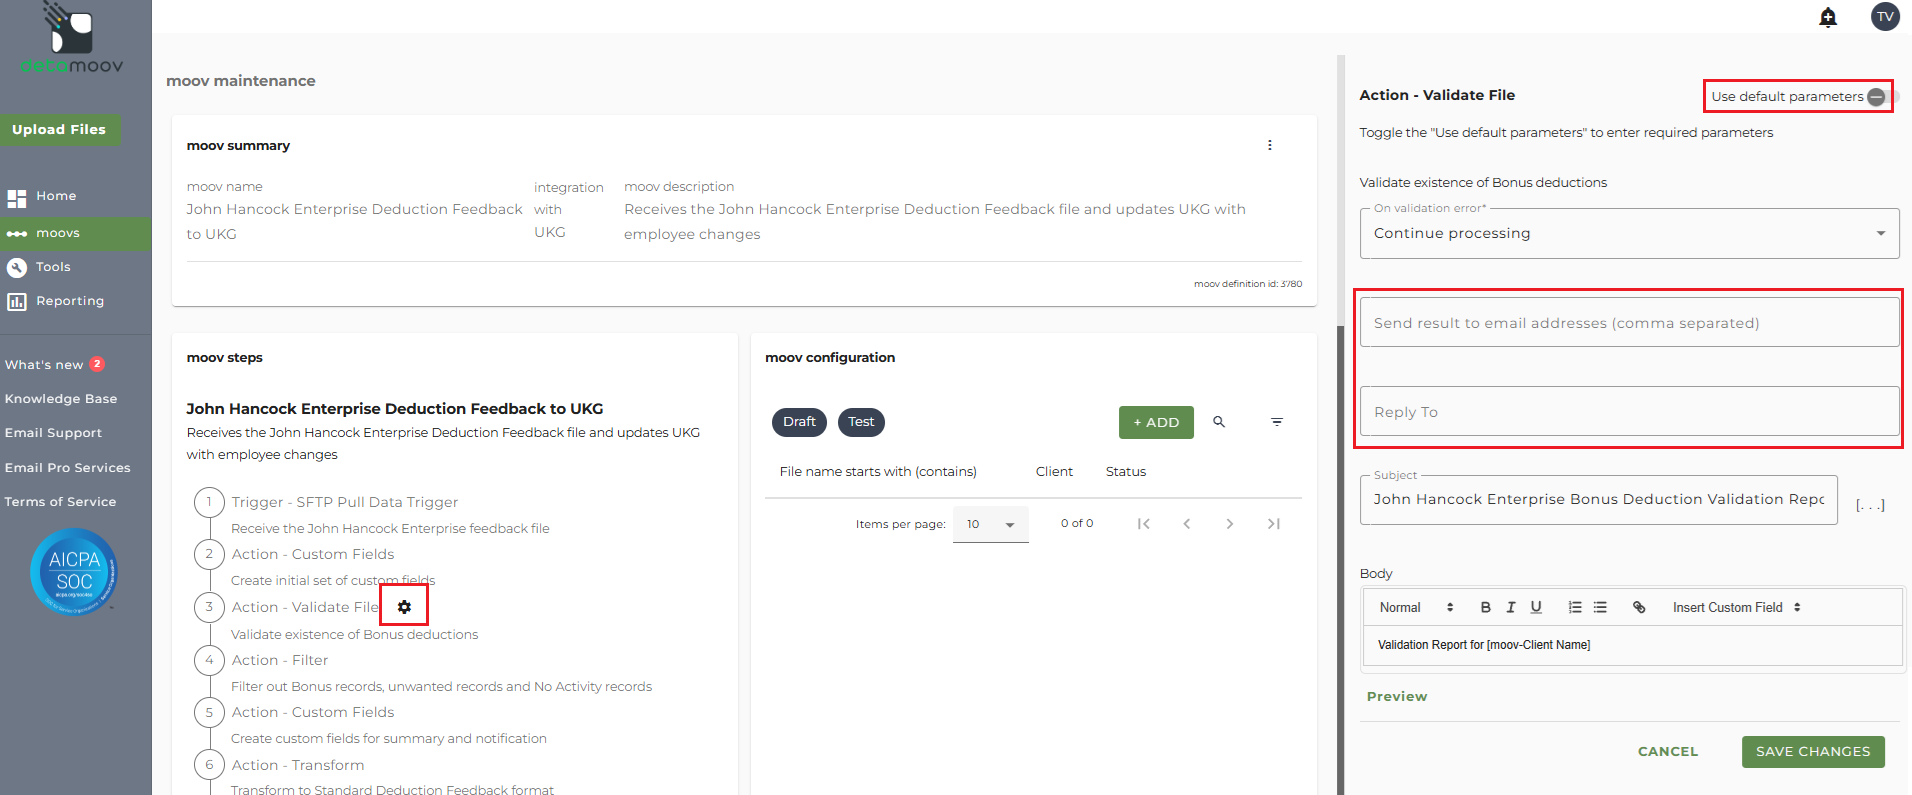Viewport: 1912px width, 795px height.
Task: Click the Subject custom field [...] button
Action: (x=1870, y=505)
